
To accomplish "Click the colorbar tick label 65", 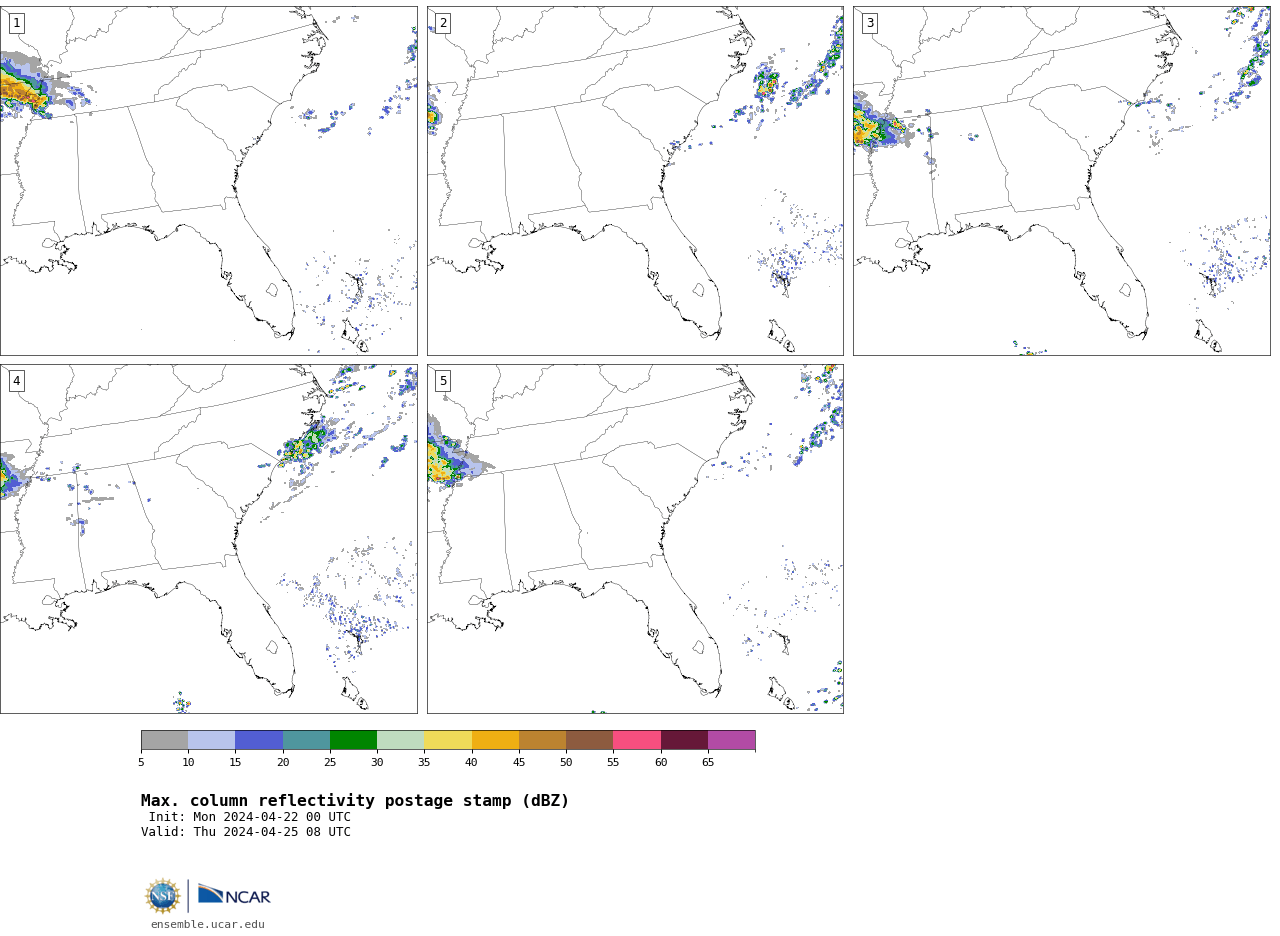I will coord(708,763).
